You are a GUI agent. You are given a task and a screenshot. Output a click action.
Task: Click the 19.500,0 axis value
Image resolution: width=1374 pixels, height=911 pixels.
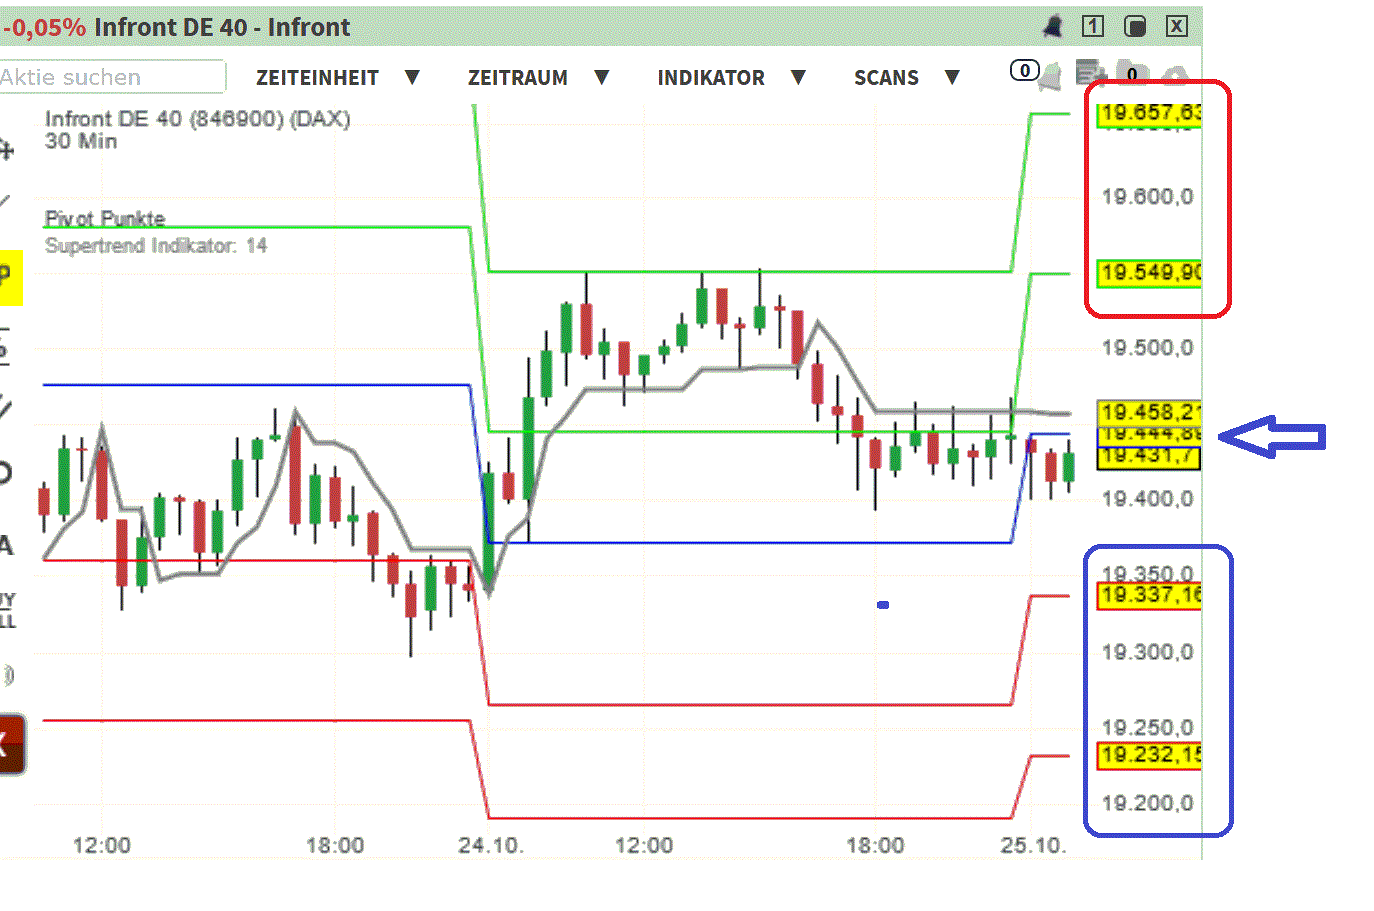pos(1147,348)
